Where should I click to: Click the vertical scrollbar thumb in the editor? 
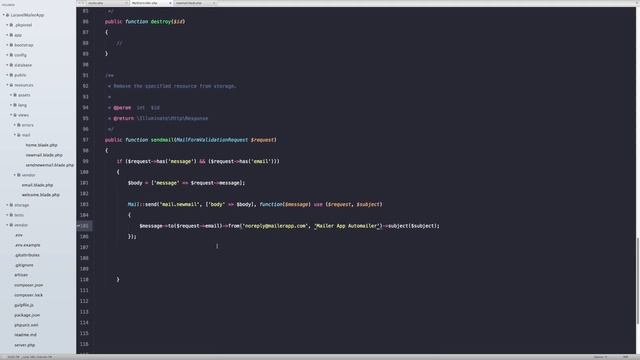click(637, 281)
